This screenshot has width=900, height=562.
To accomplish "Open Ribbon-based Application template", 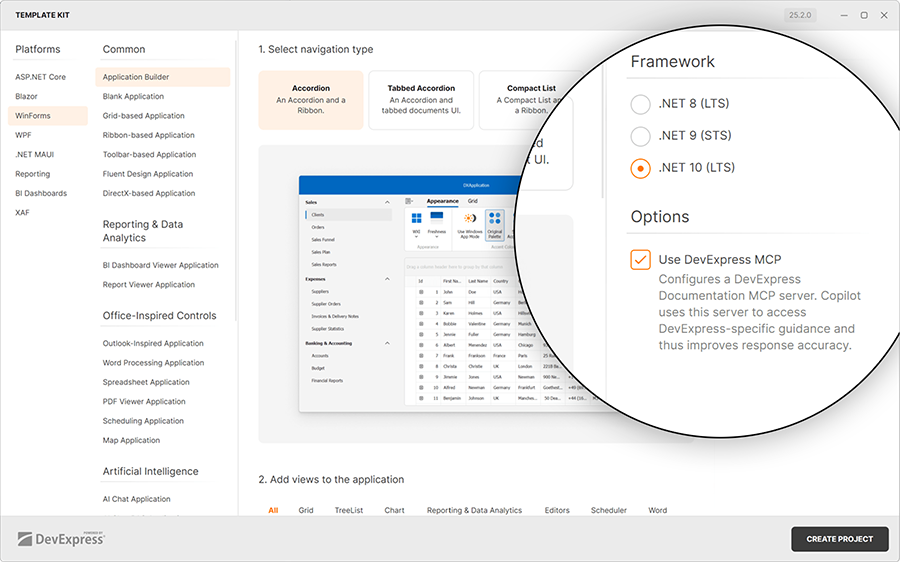I will coord(149,135).
